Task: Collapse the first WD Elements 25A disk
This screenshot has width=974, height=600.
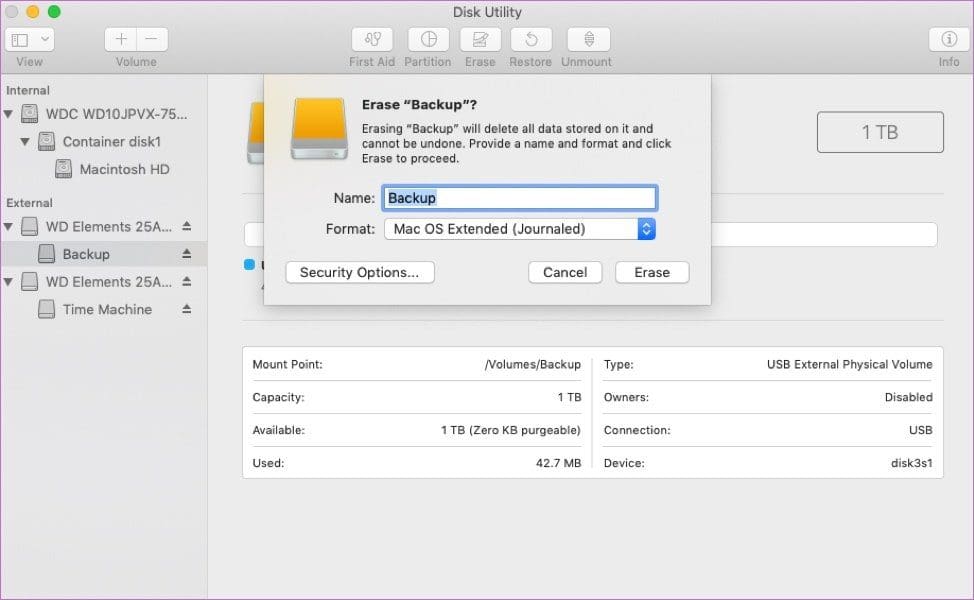Action: (x=8, y=227)
